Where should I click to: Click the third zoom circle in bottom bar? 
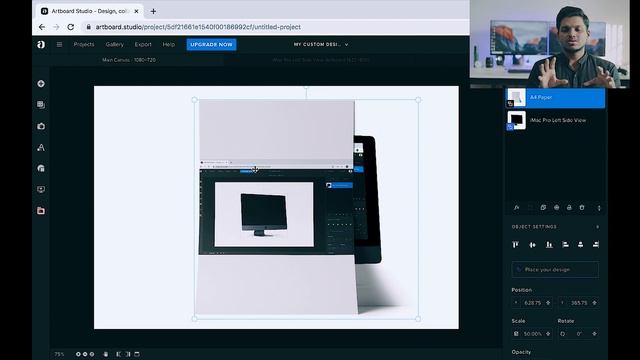click(92, 354)
